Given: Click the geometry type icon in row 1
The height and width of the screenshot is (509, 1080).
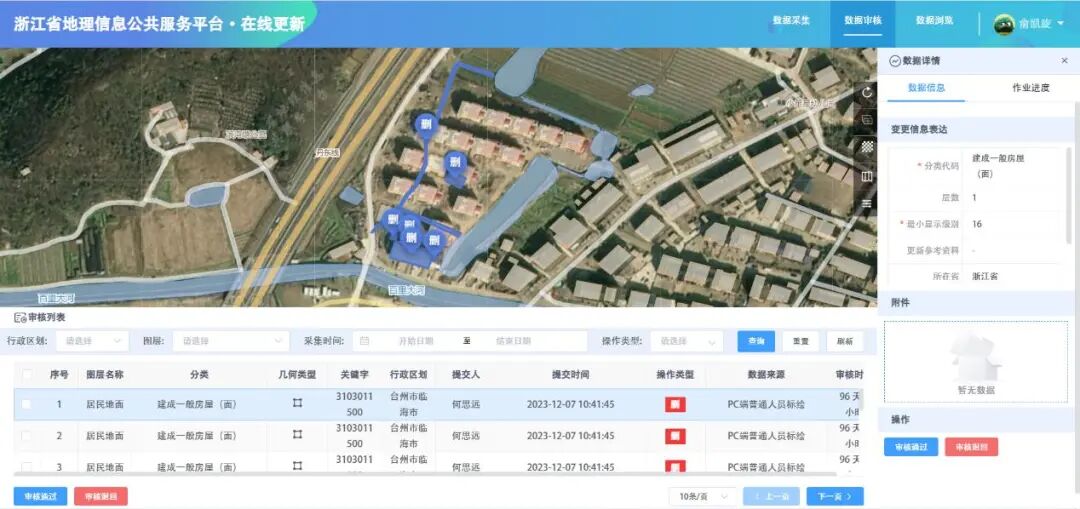Looking at the screenshot, I should [x=297, y=404].
